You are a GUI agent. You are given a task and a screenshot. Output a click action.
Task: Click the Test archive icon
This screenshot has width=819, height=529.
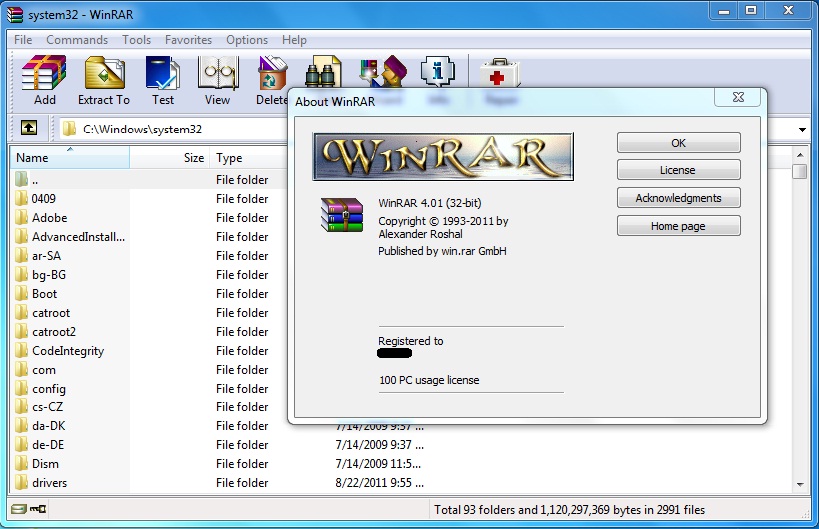[x=163, y=72]
